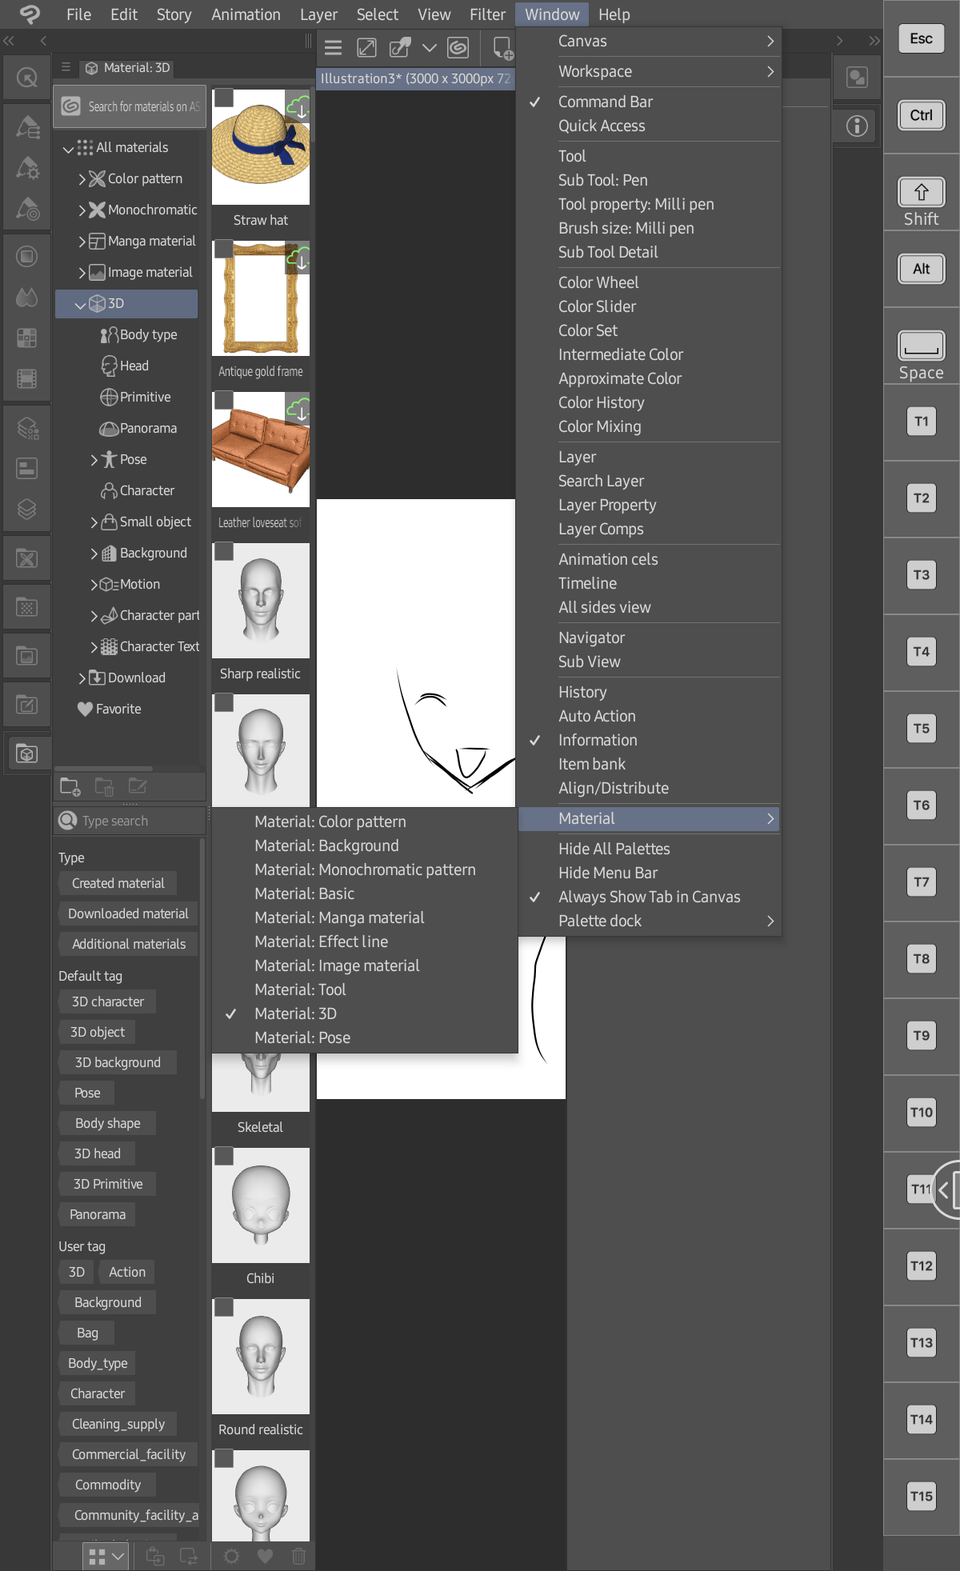Click the delete folder icon below material tree
Viewport: 960px width, 1571px height.
point(104,786)
